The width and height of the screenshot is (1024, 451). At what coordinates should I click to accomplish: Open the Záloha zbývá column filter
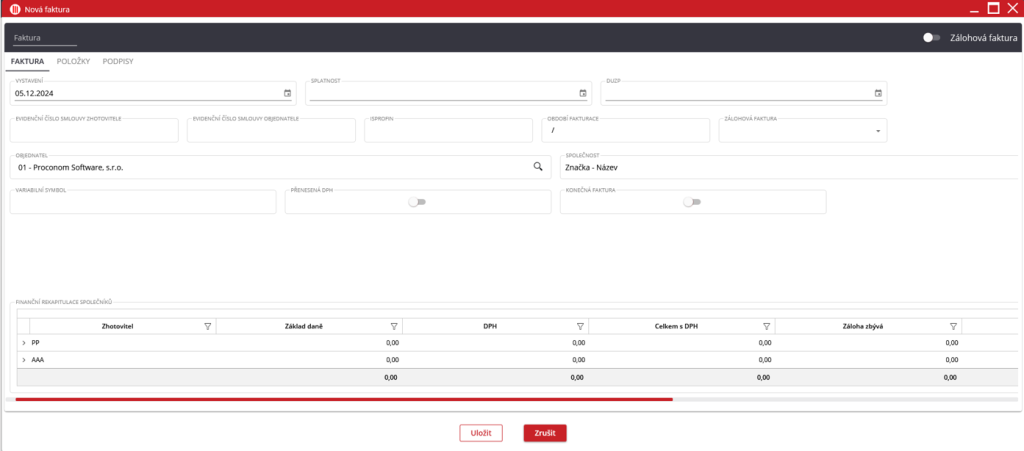pos(953,326)
